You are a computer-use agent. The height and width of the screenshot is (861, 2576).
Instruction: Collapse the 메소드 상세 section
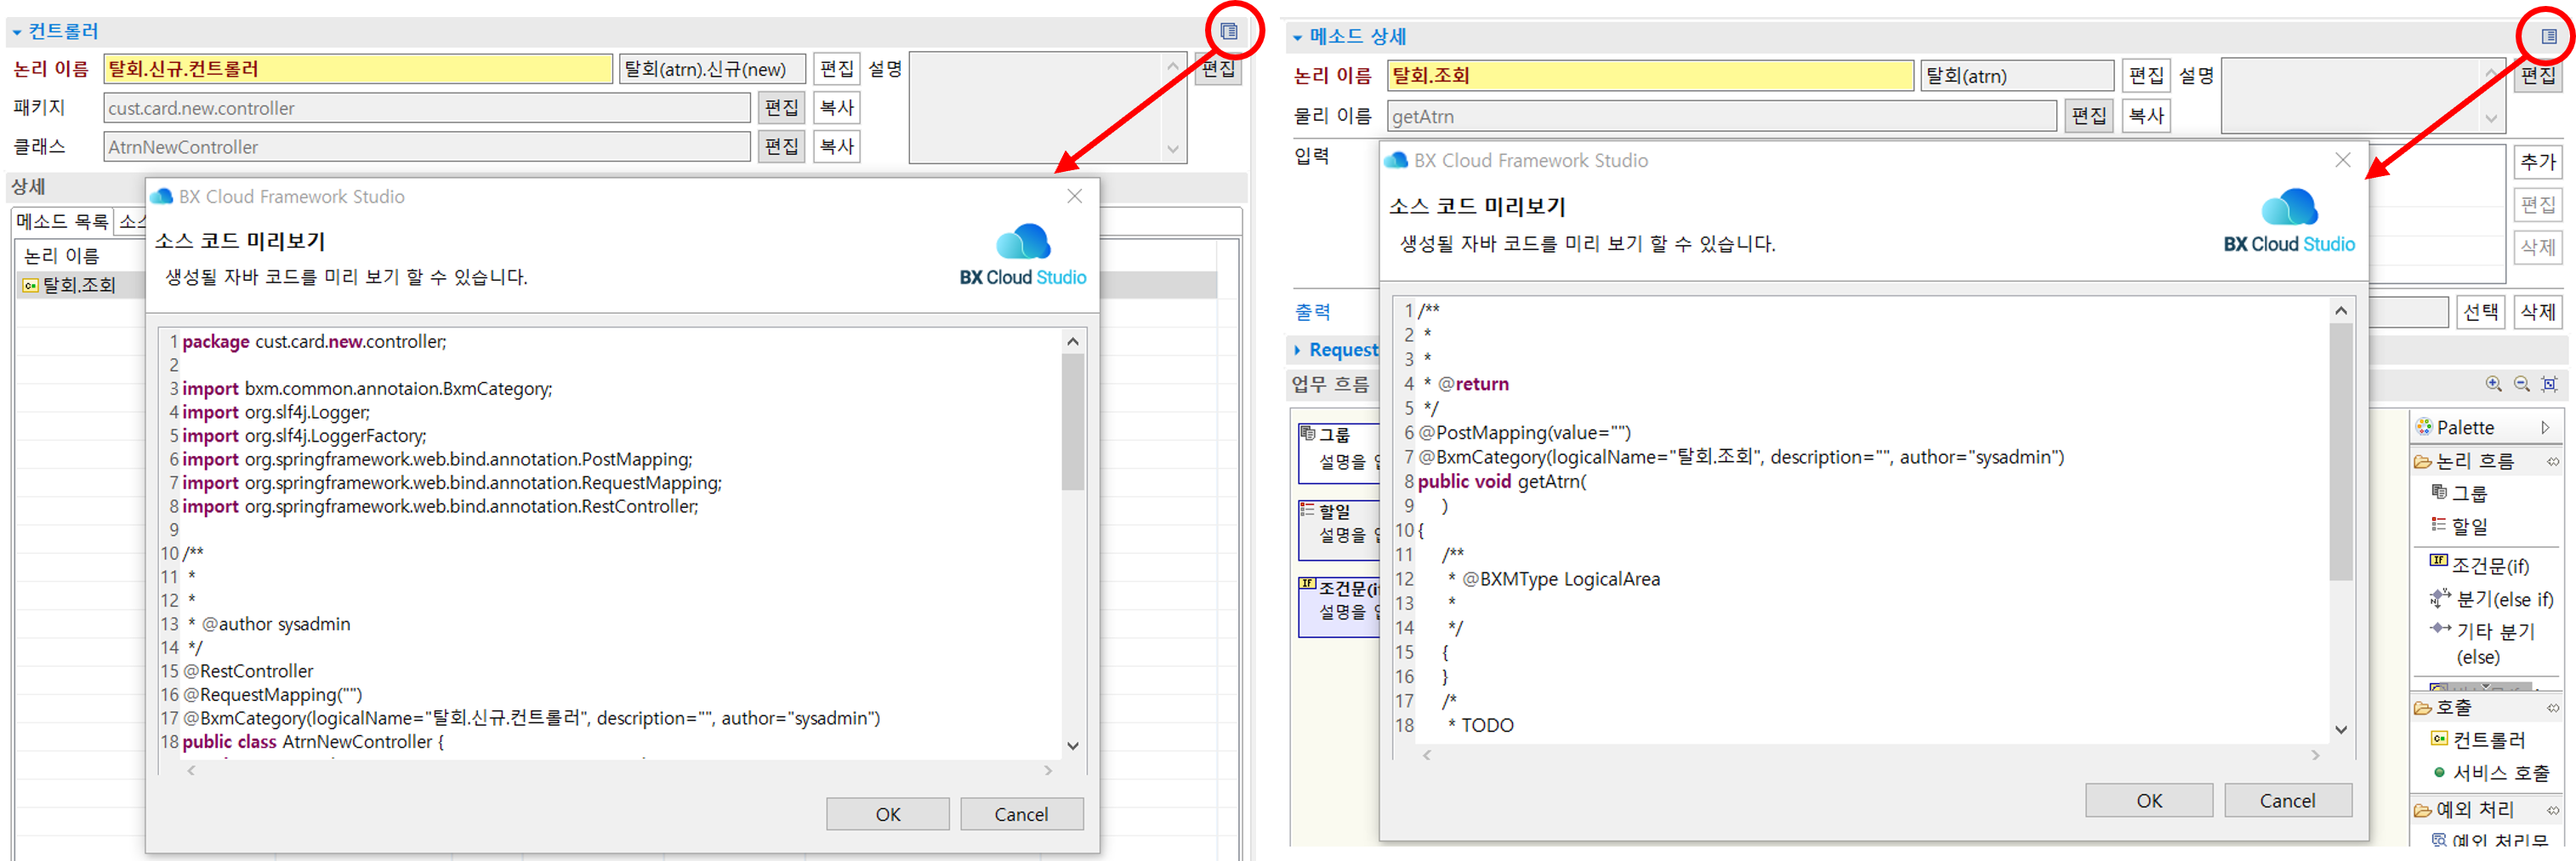1298,37
